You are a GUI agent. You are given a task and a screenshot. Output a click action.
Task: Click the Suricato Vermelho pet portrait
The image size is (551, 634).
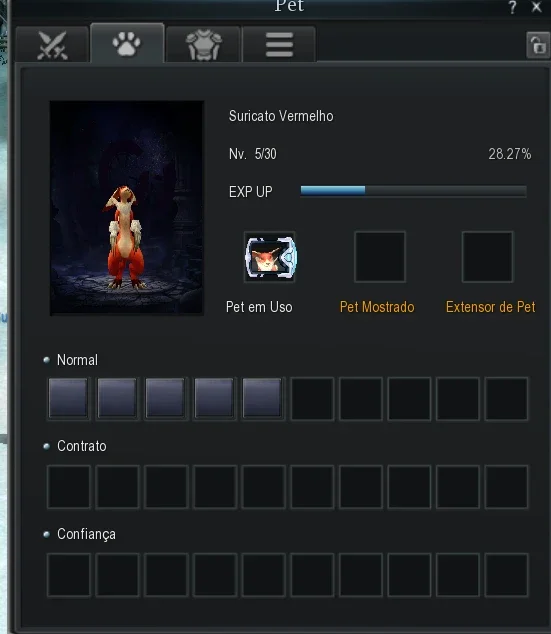(x=127, y=208)
